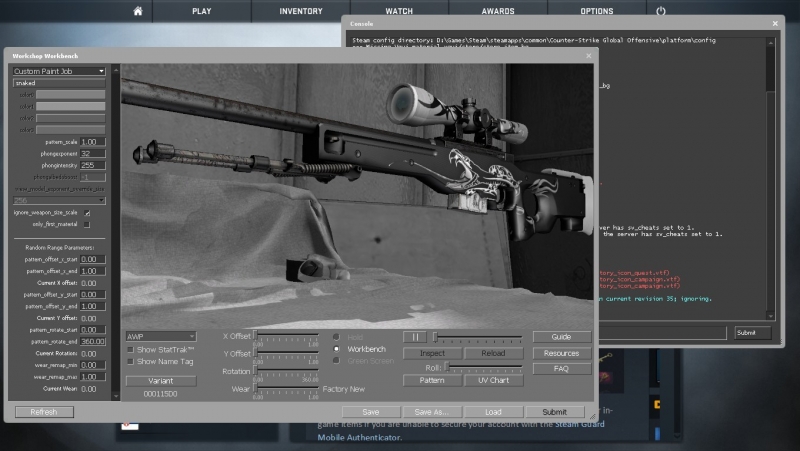Open the WATCH menu
The image size is (800, 451).
click(x=399, y=11)
